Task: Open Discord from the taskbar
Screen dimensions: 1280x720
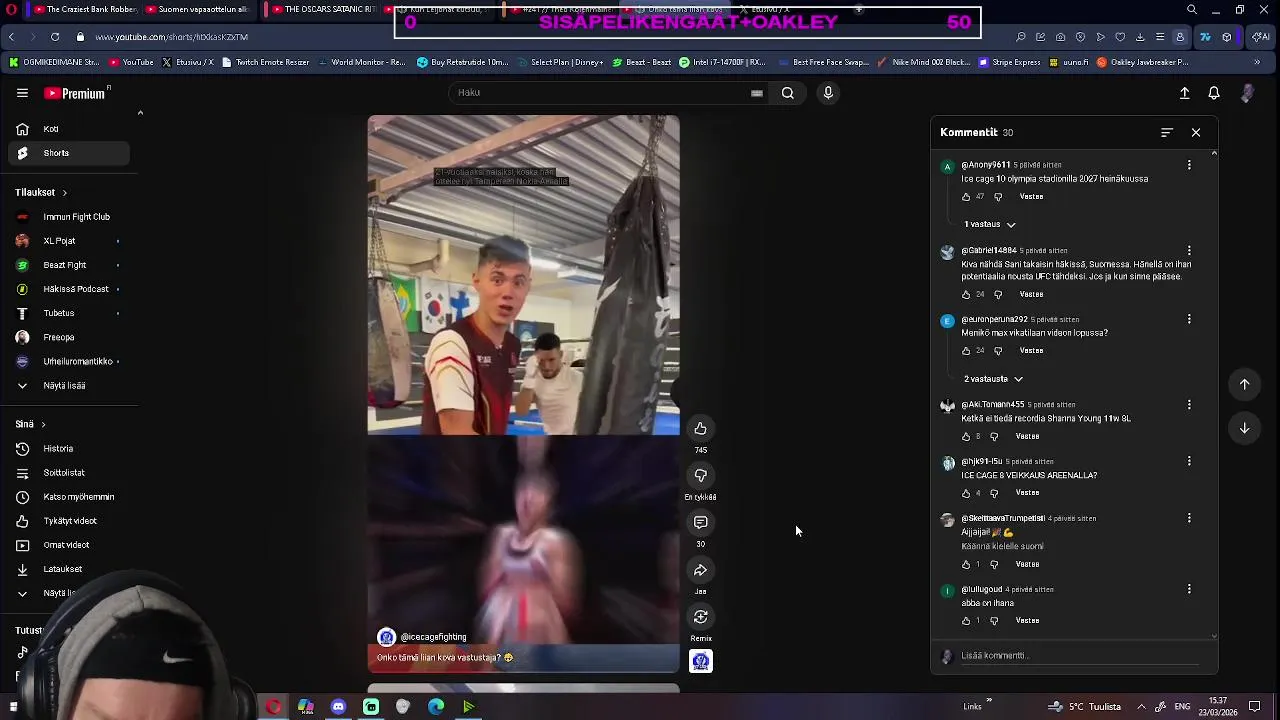Action: pos(338,707)
